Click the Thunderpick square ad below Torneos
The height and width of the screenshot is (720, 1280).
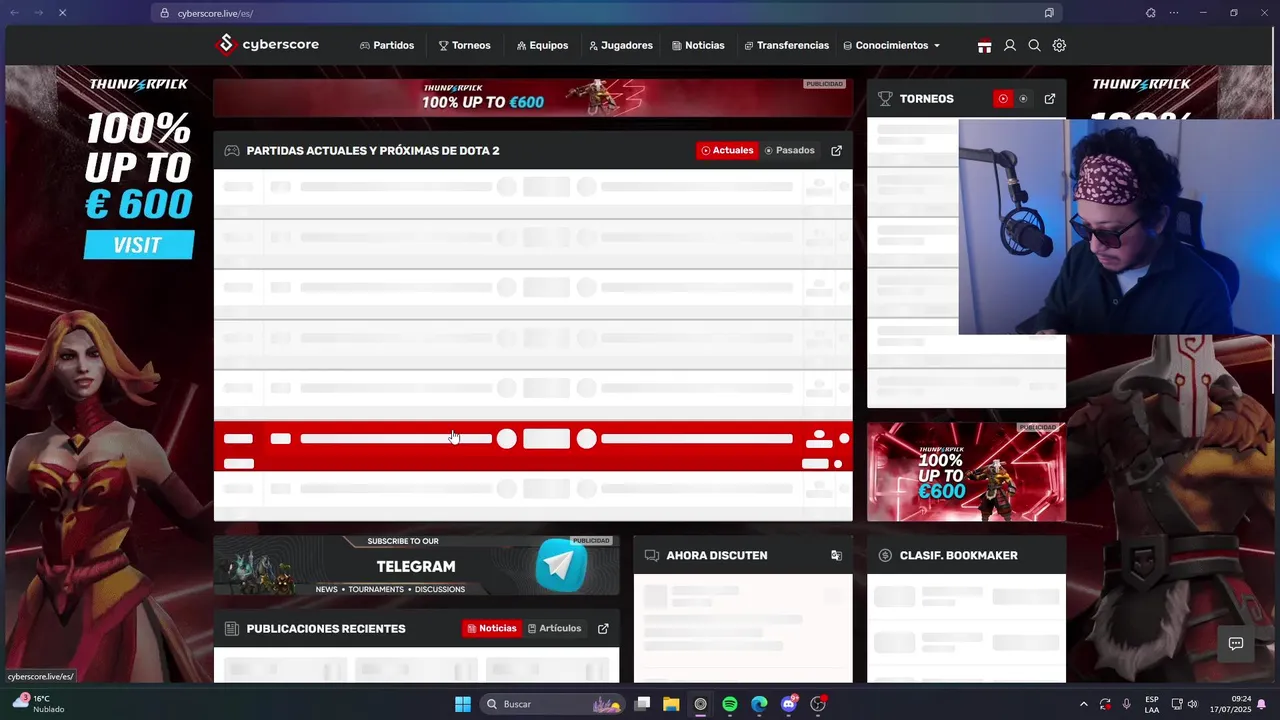point(966,471)
